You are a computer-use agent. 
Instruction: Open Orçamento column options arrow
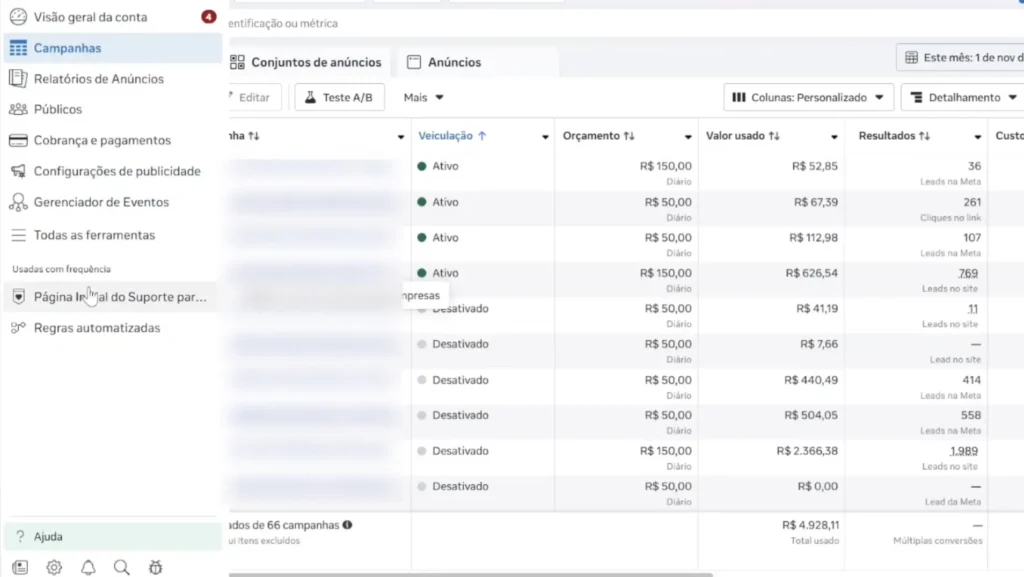point(688,136)
